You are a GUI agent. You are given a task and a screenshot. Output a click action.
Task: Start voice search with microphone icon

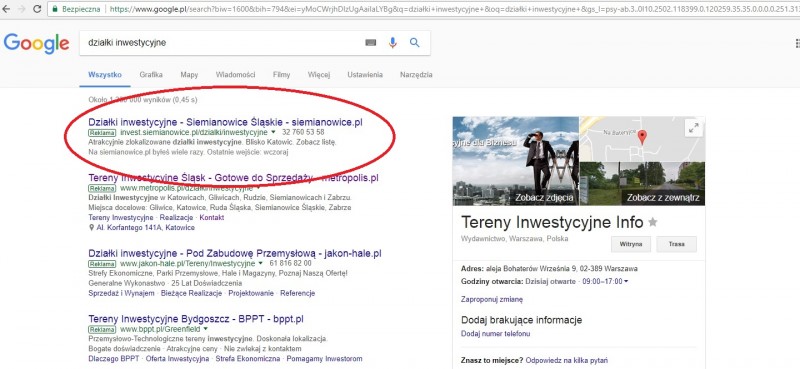tap(392, 43)
